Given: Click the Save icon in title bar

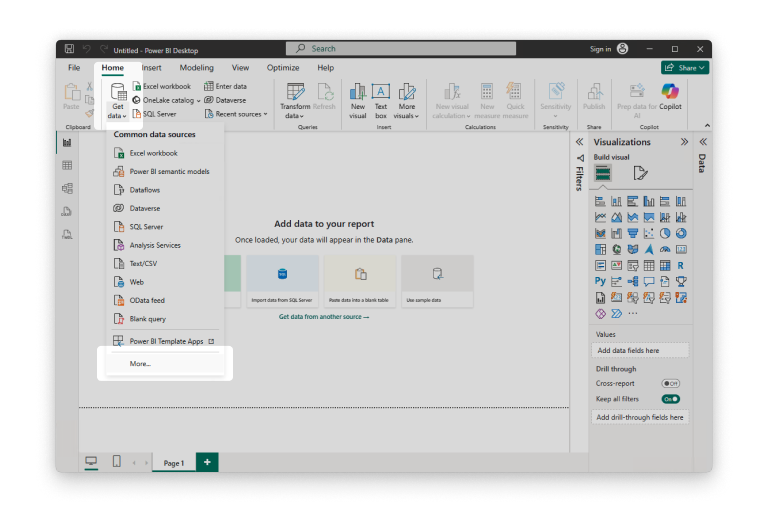Looking at the screenshot, I should pyautogui.click(x=69, y=49).
